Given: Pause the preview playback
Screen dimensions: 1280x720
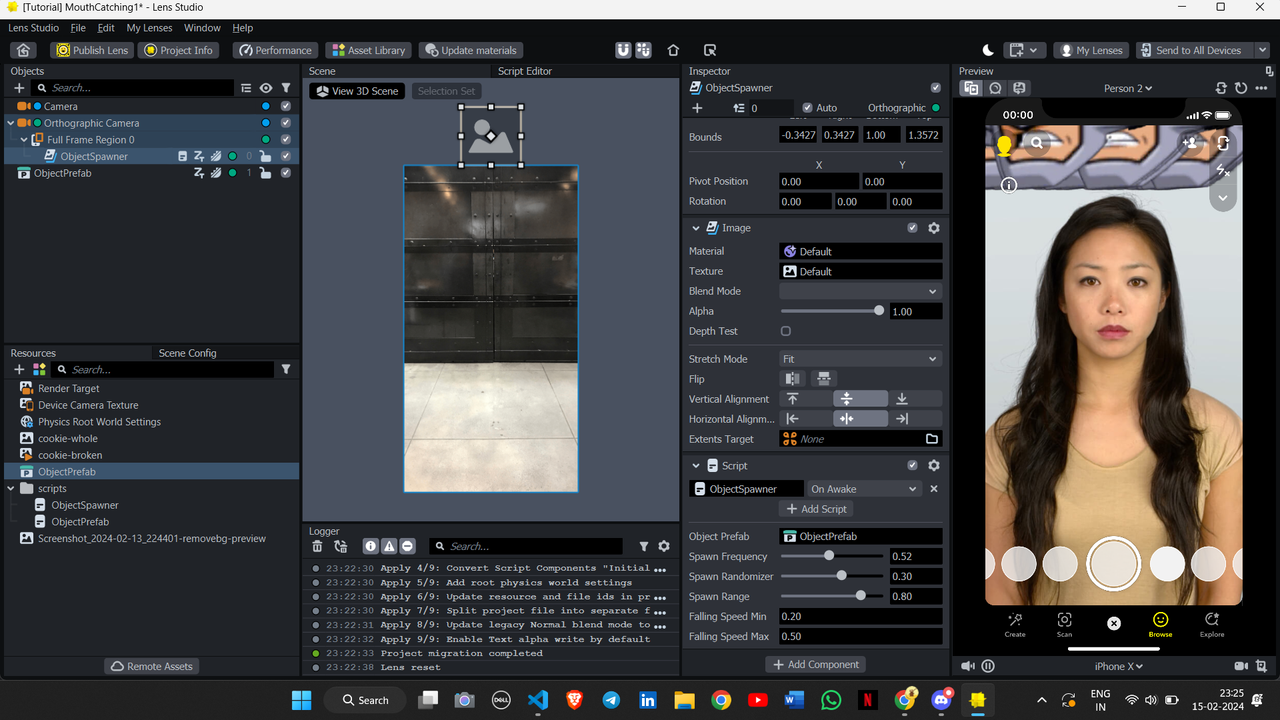Looking at the screenshot, I should [x=988, y=666].
